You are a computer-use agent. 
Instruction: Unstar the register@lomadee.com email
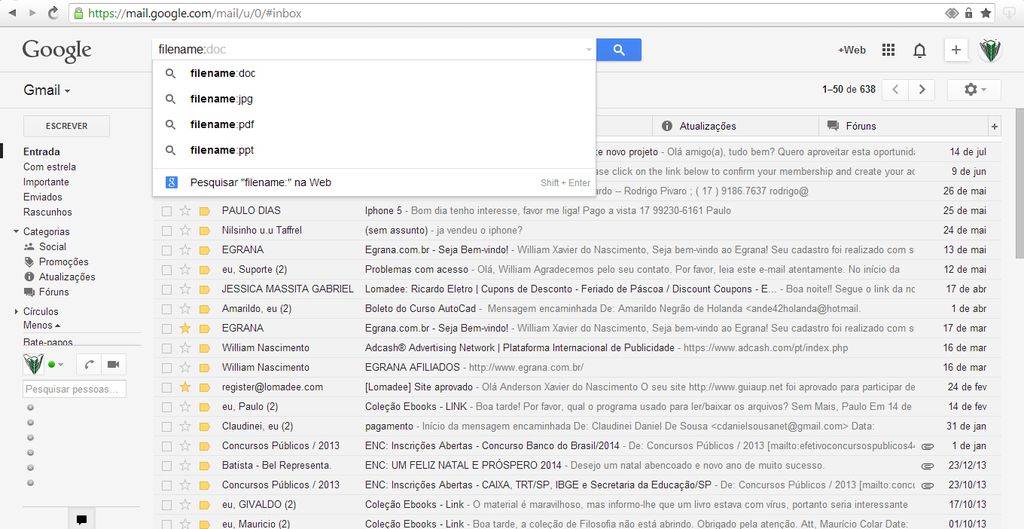(x=185, y=387)
